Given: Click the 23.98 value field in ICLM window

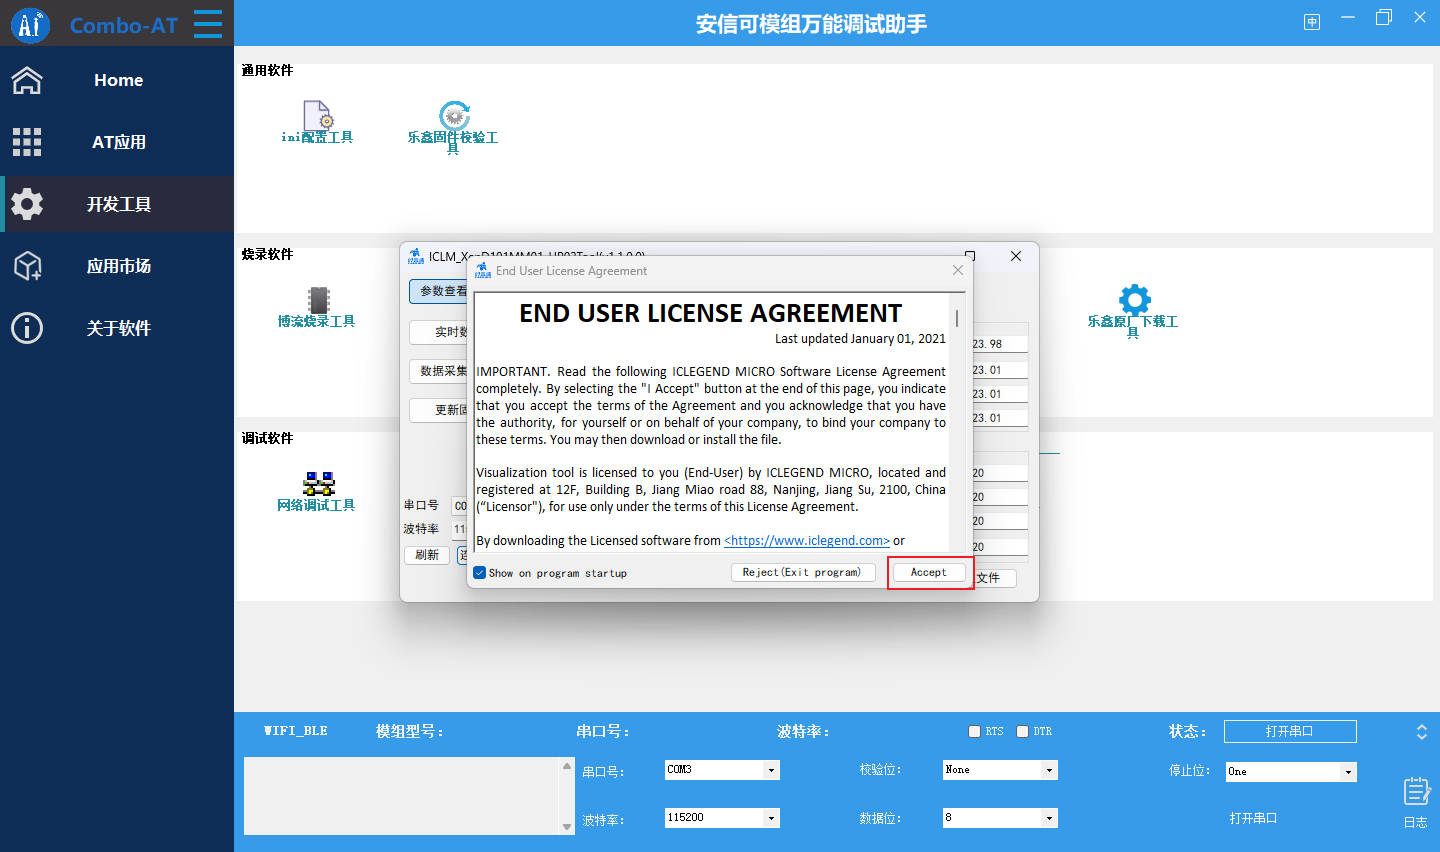Looking at the screenshot, I should point(999,344).
